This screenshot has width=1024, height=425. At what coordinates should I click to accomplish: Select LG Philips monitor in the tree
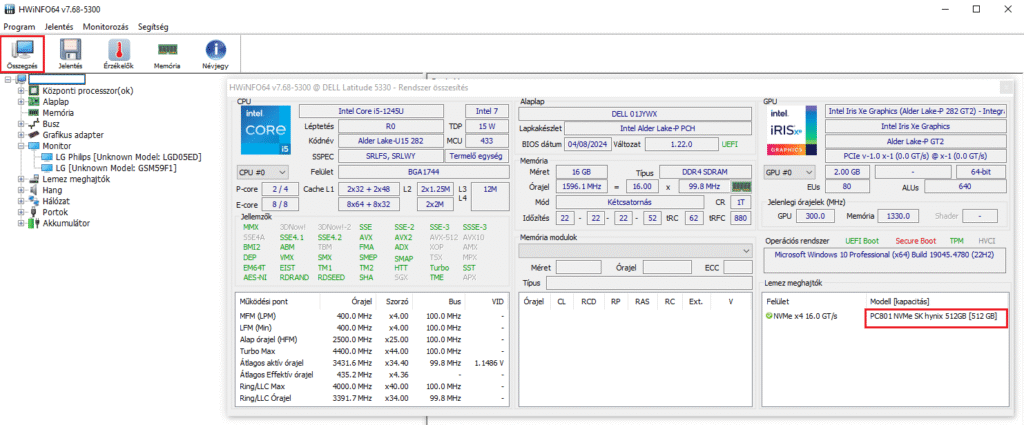coord(127,157)
